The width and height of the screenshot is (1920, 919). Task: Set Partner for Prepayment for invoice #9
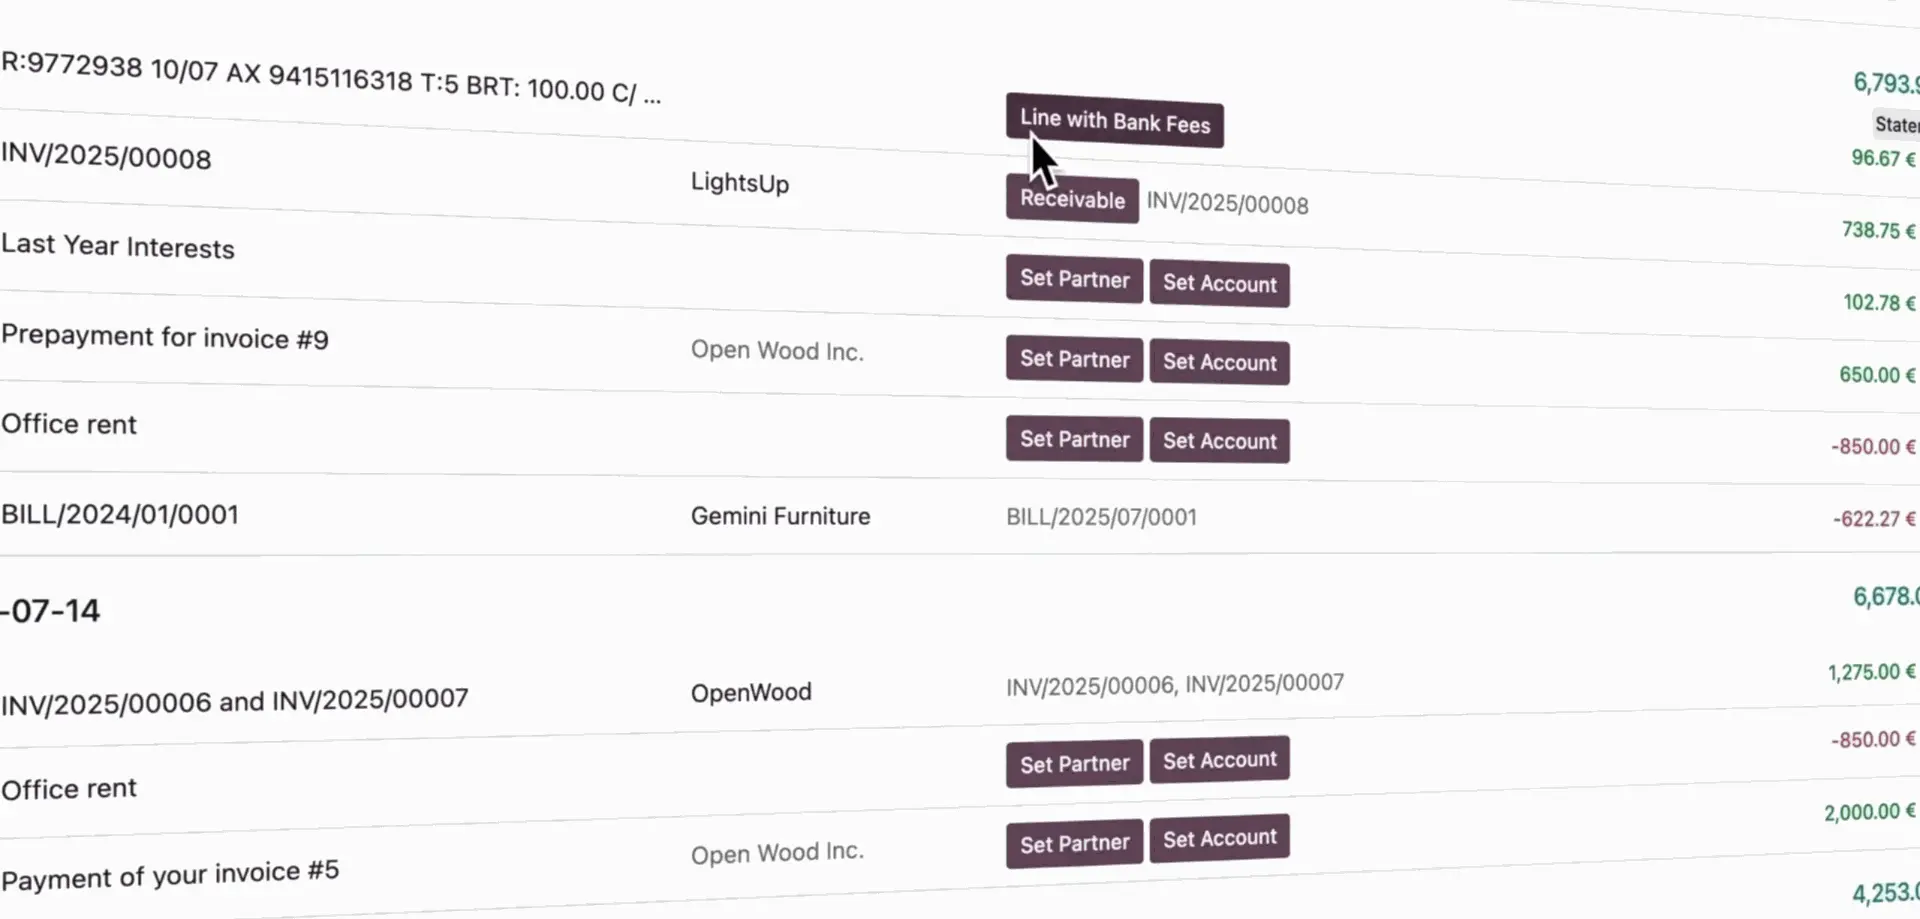click(1074, 359)
